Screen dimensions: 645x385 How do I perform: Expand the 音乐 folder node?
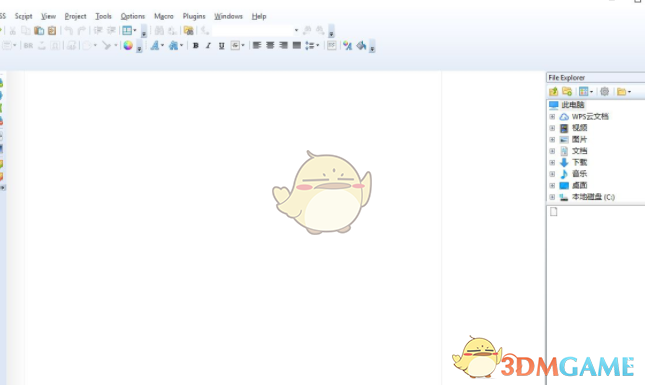pyautogui.click(x=552, y=174)
